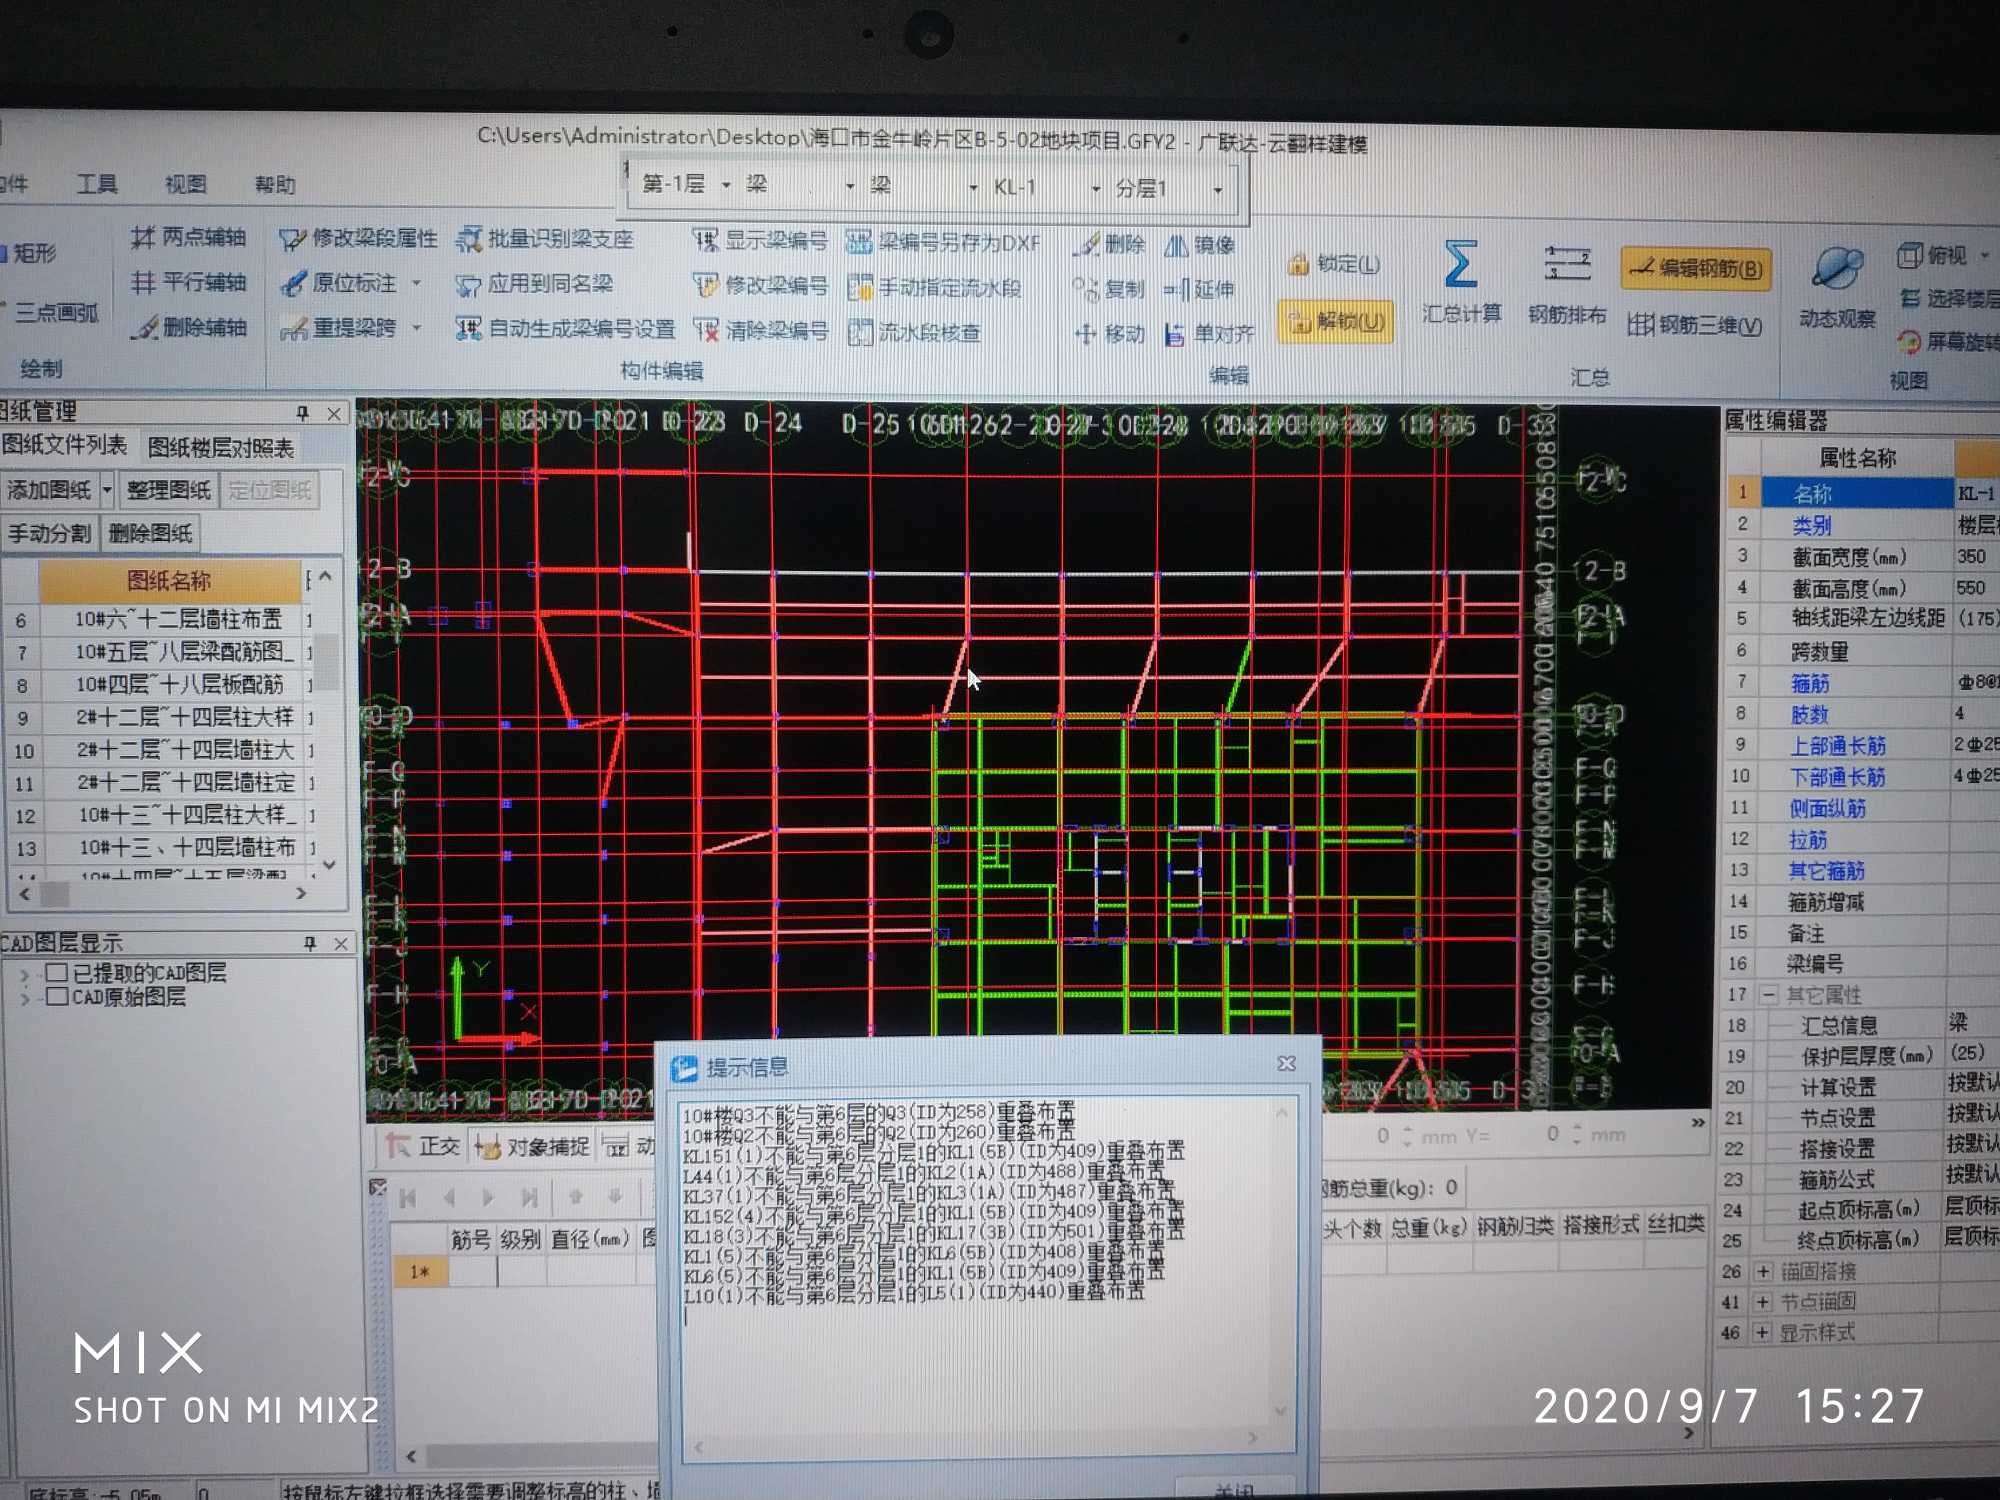The height and width of the screenshot is (1500, 2000).
Task: Run 汇总计算 sum calculation
Action: click(1462, 282)
